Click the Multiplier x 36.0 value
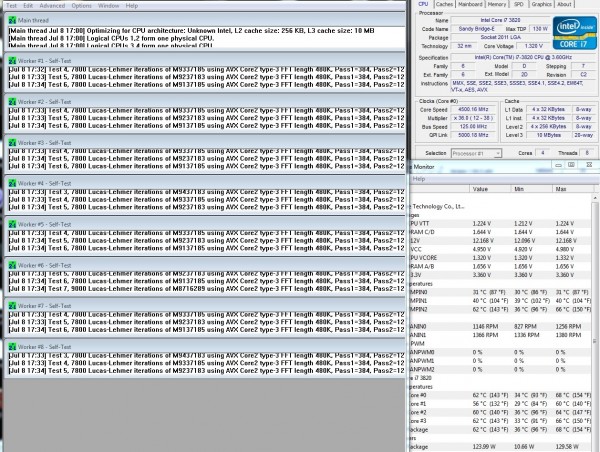600x452 pixels. (473, 118)
